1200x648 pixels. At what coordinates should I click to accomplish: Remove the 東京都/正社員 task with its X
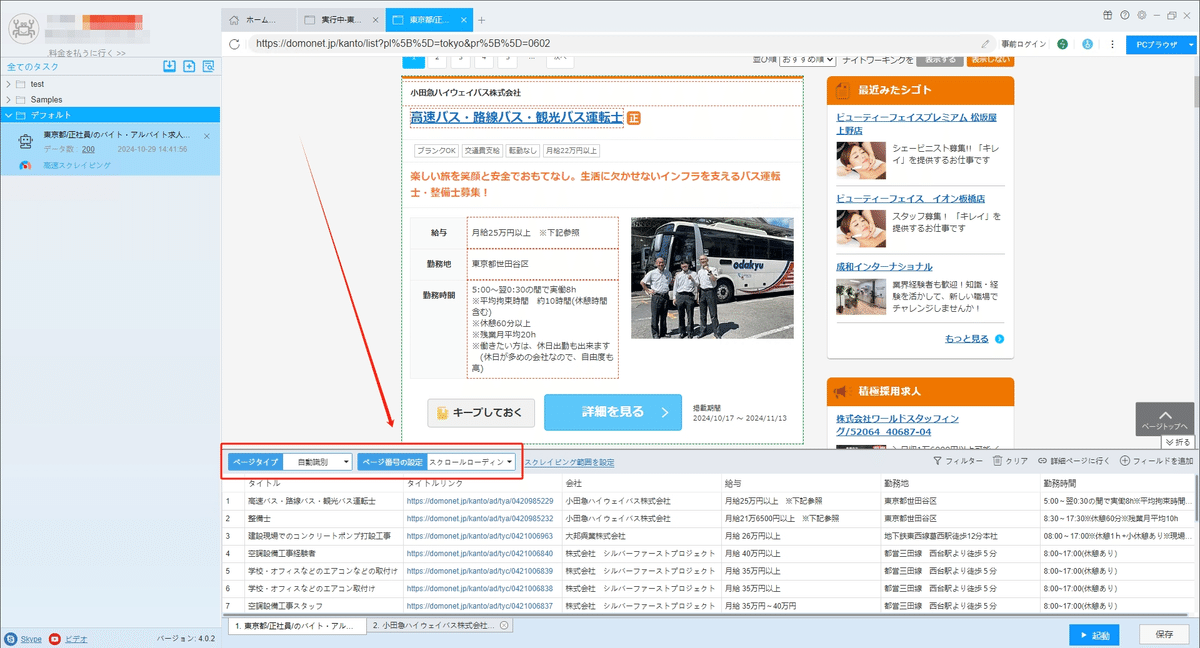pos(207,135)
